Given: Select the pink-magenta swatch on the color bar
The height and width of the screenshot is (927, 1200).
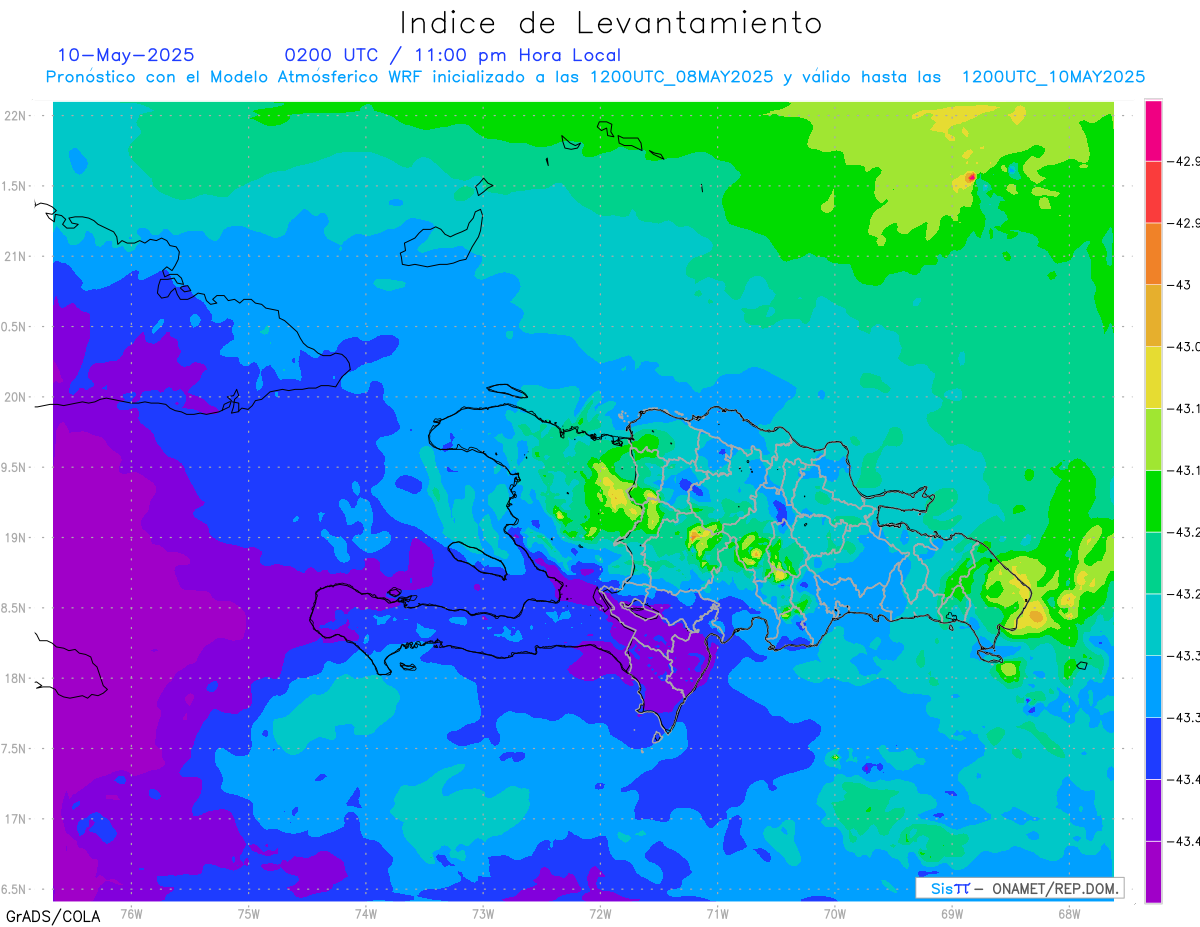Looking at the screenshot, I should (1153, 131).
